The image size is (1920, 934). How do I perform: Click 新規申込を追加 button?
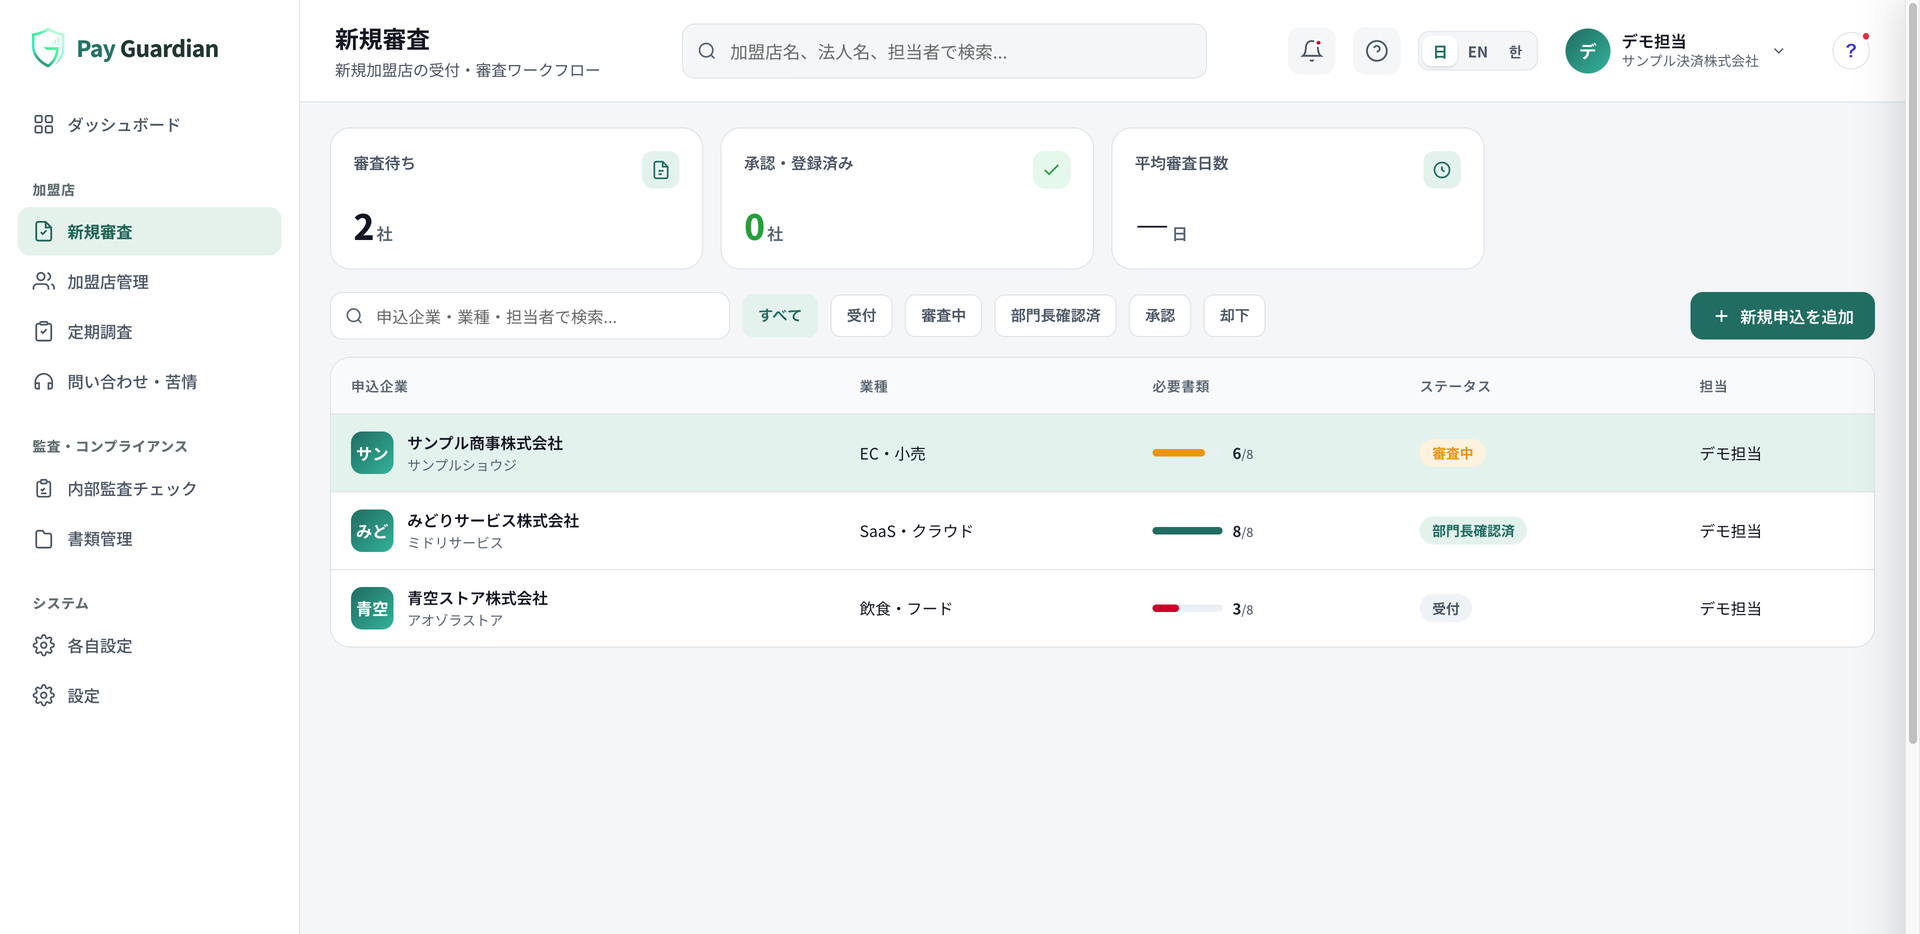pos(1782,316)
